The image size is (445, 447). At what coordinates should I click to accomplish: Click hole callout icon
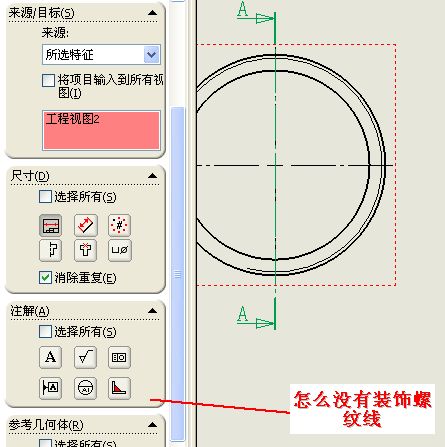click(119, 250)
